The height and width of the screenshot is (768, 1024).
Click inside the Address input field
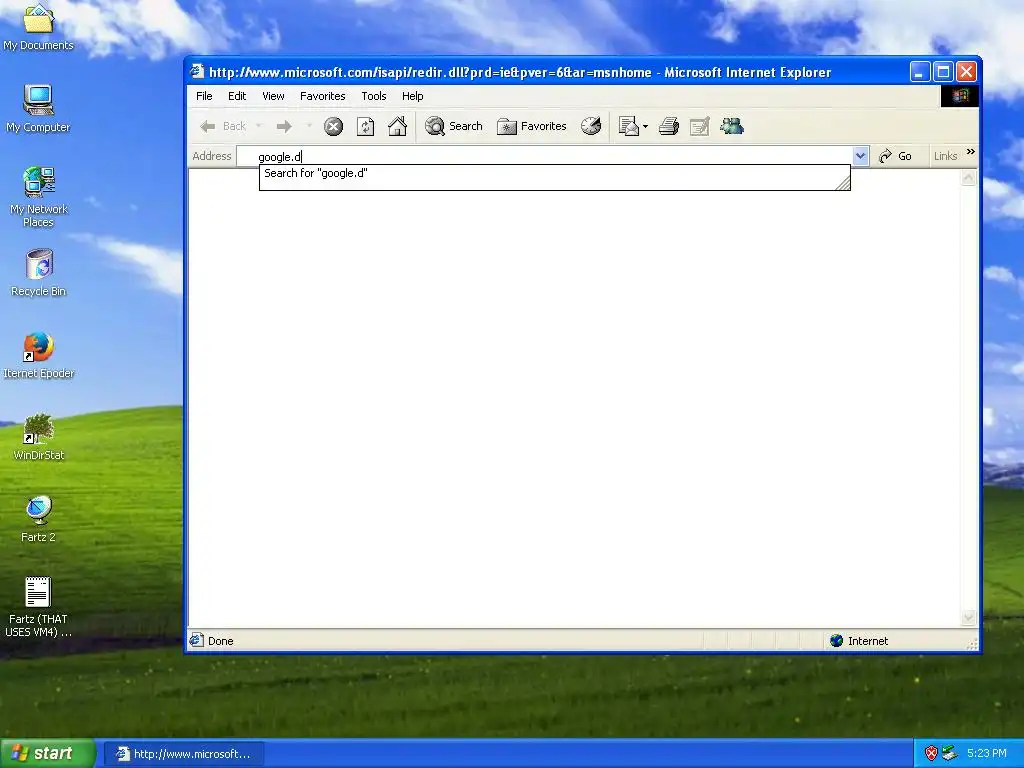545,156
